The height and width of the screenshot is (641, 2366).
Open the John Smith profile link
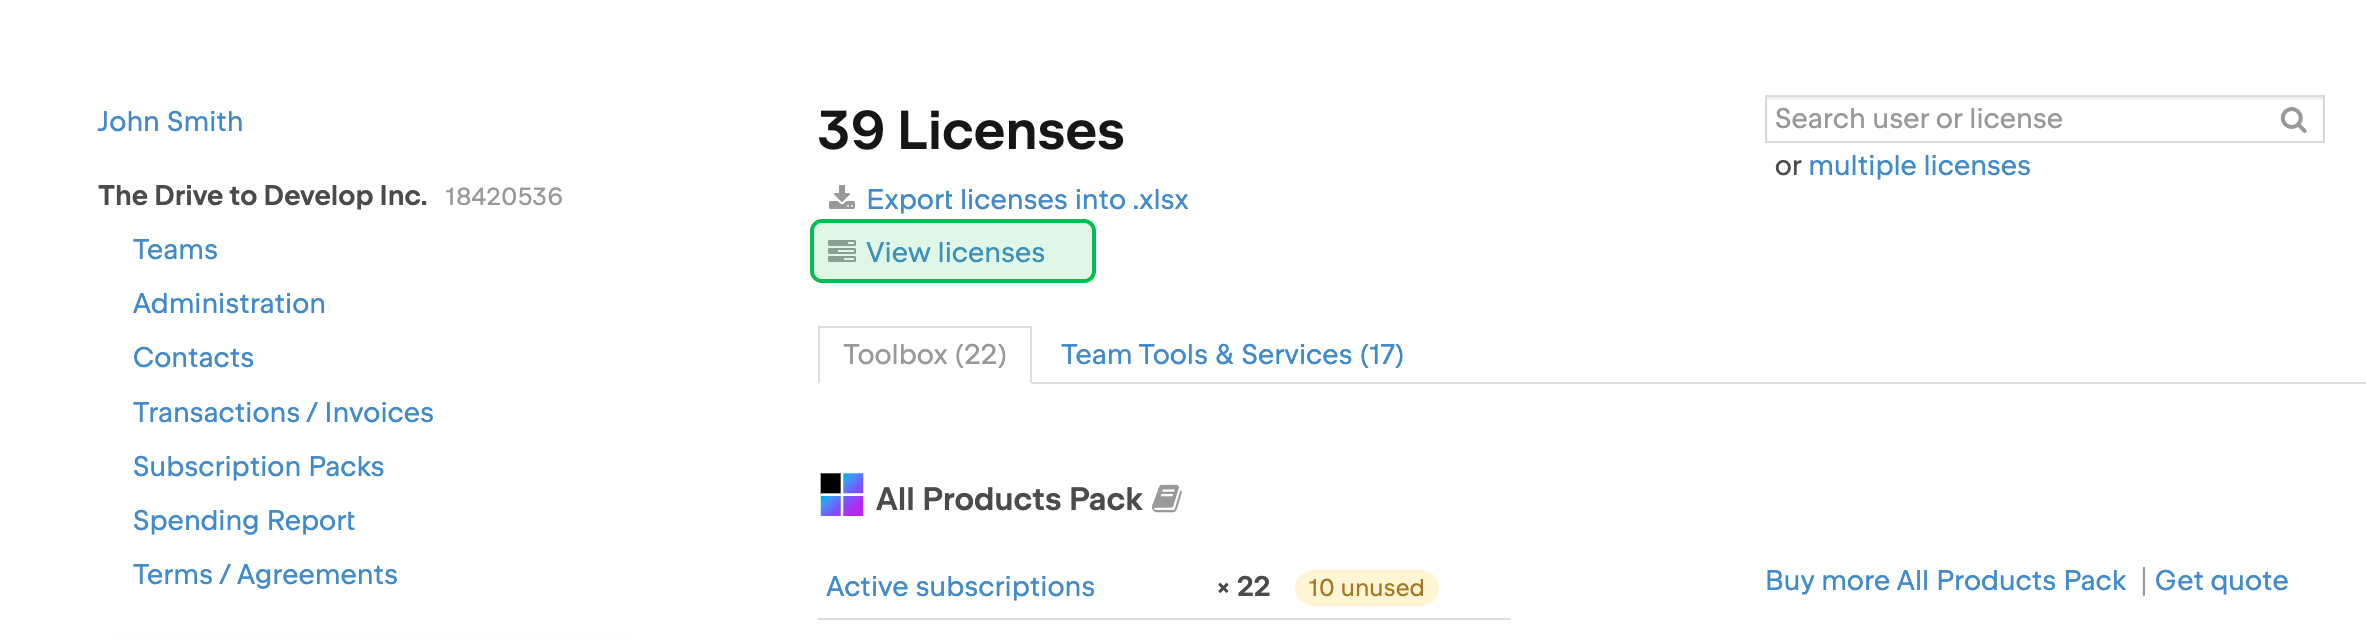(170, 121)
